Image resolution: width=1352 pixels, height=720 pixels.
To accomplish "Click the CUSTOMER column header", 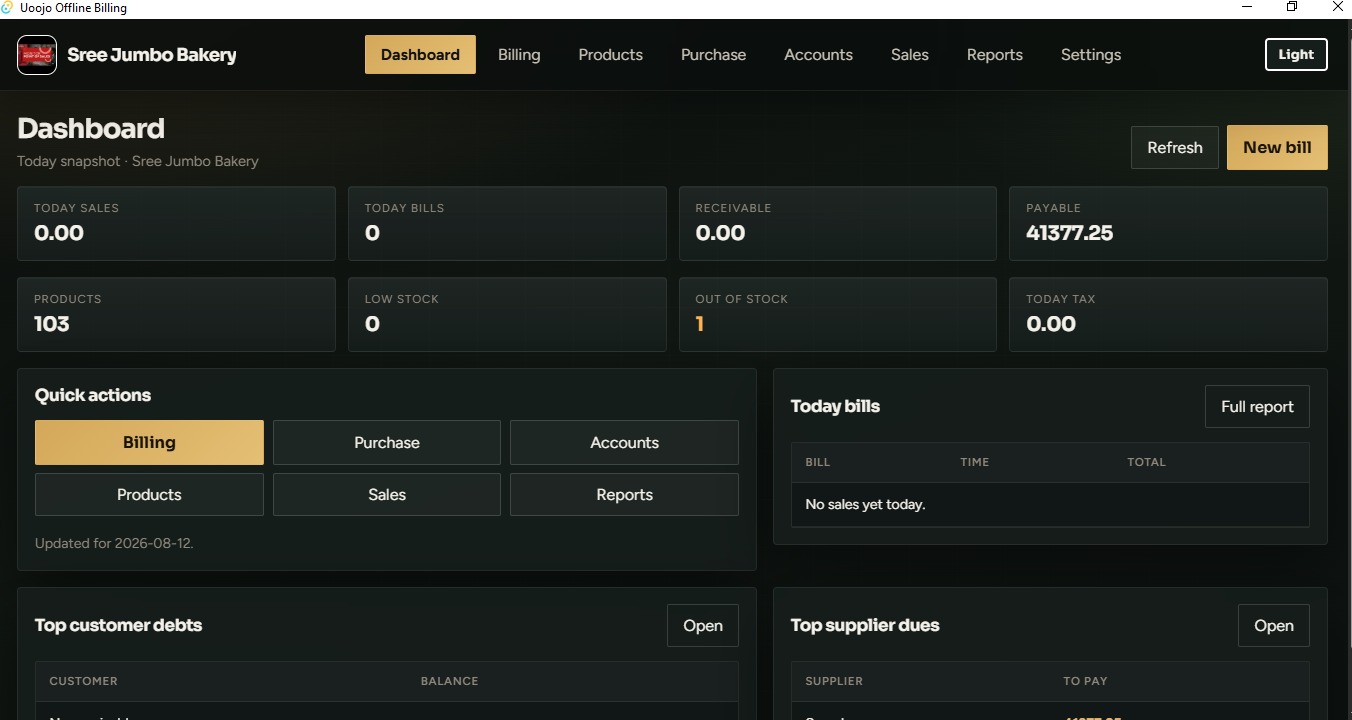I will 83,681.
